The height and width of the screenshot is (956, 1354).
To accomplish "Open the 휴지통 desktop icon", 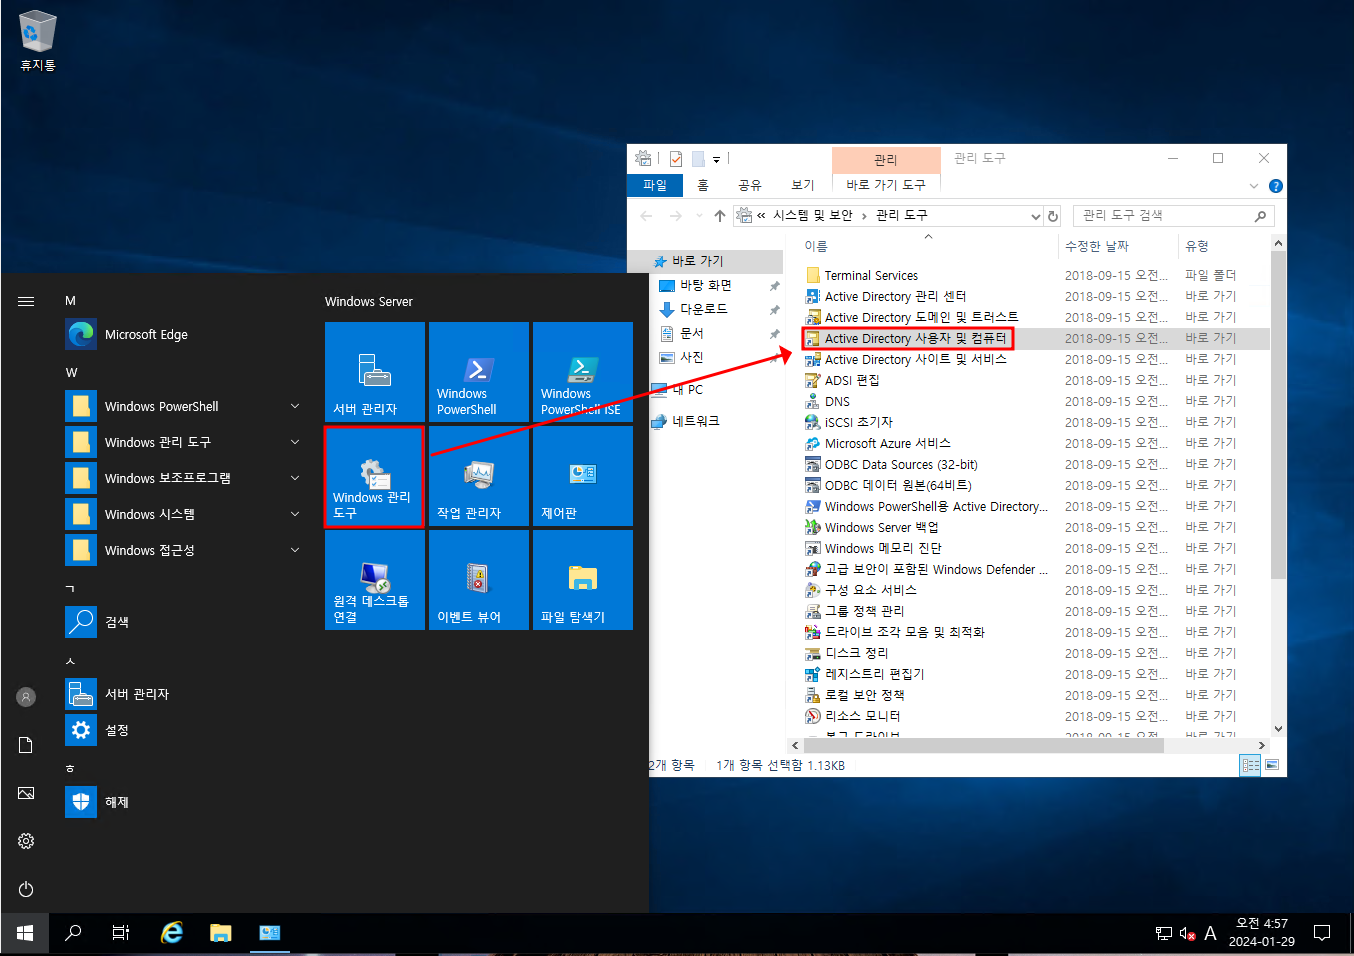I will pos(38,41).
